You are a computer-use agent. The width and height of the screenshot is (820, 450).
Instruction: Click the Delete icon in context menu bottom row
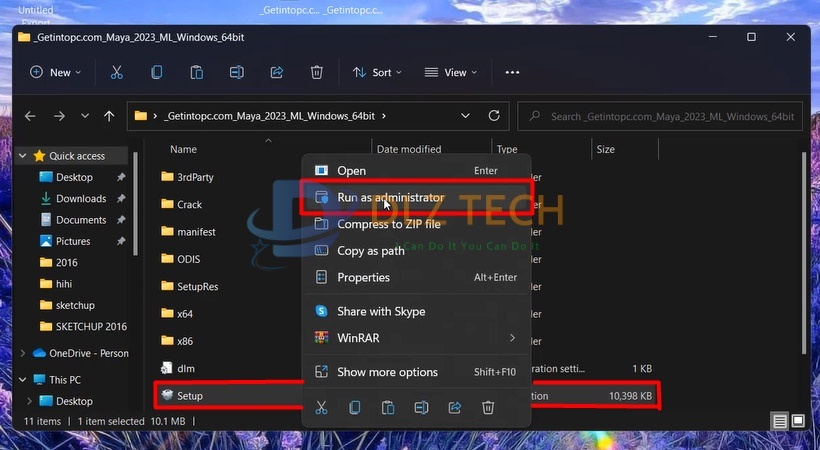(488, 407)
